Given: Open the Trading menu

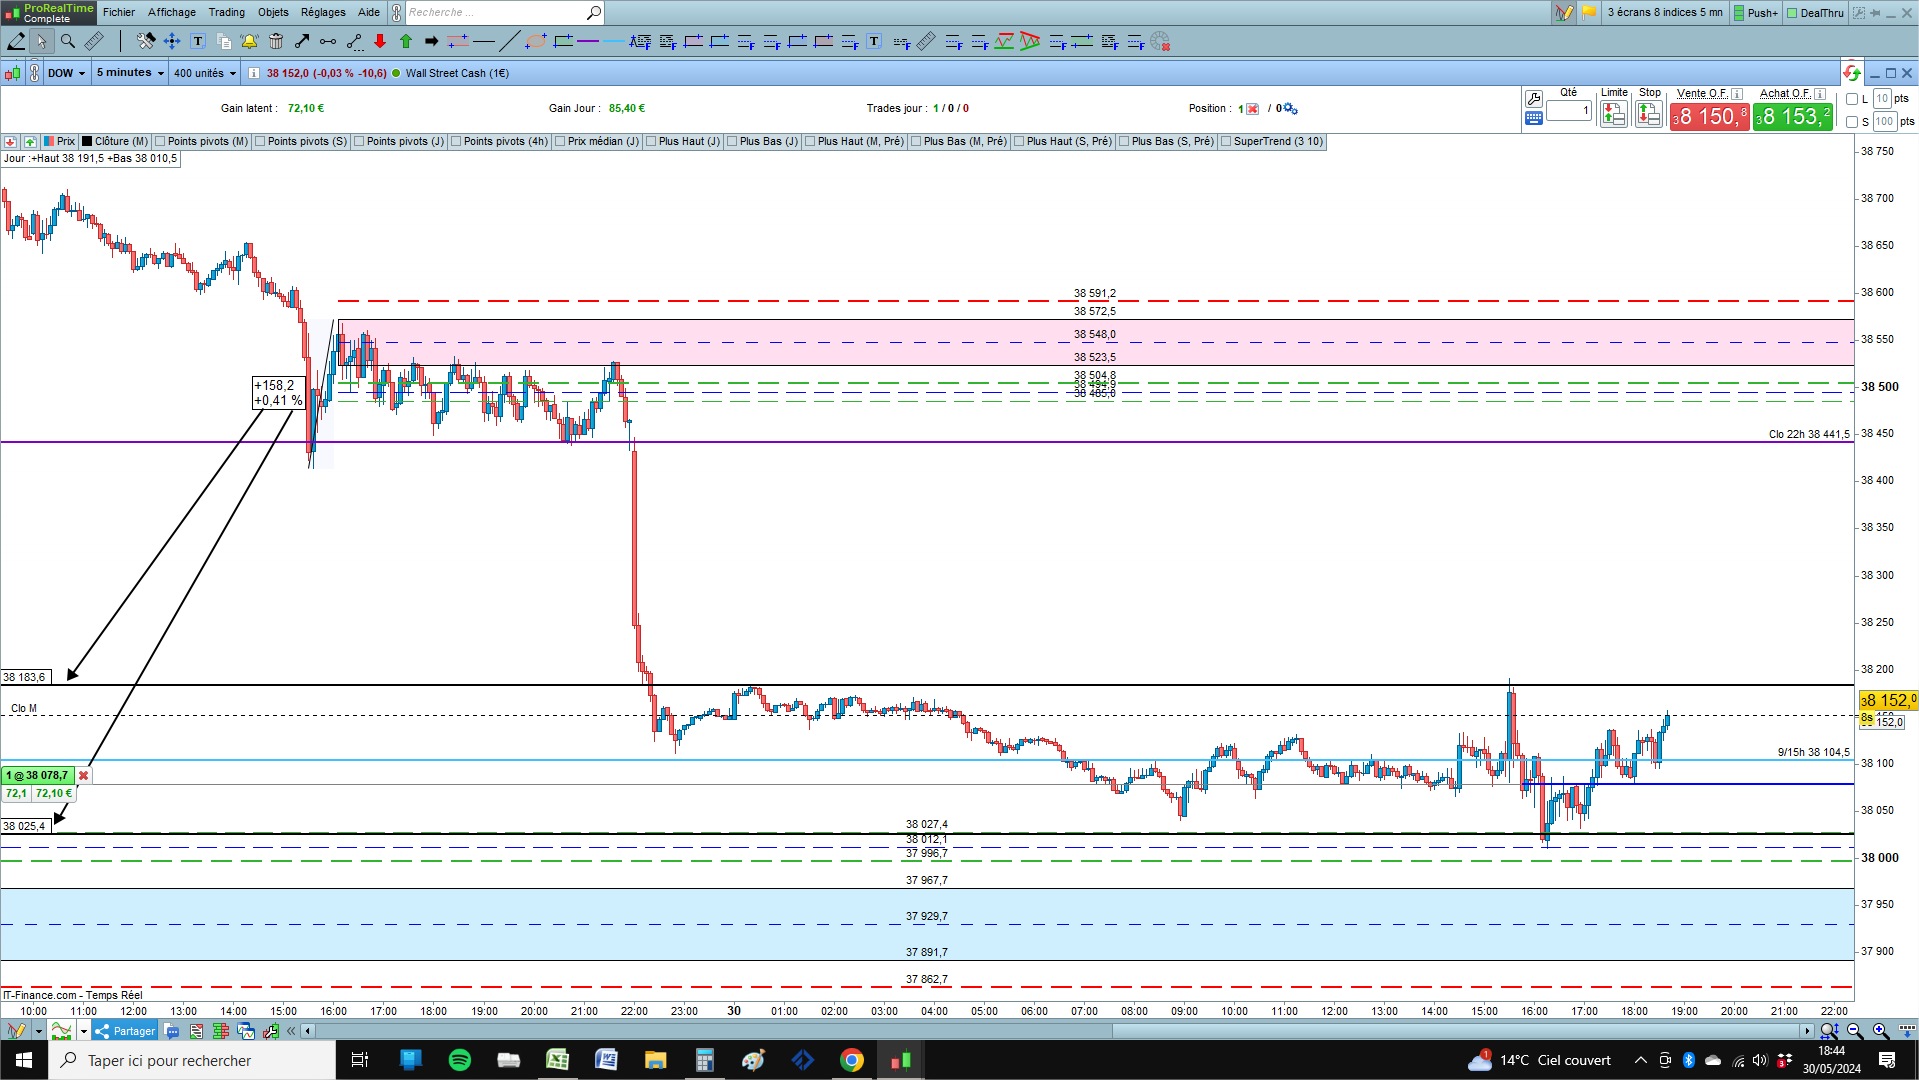Looking at the screenshot, I should 226,12.
